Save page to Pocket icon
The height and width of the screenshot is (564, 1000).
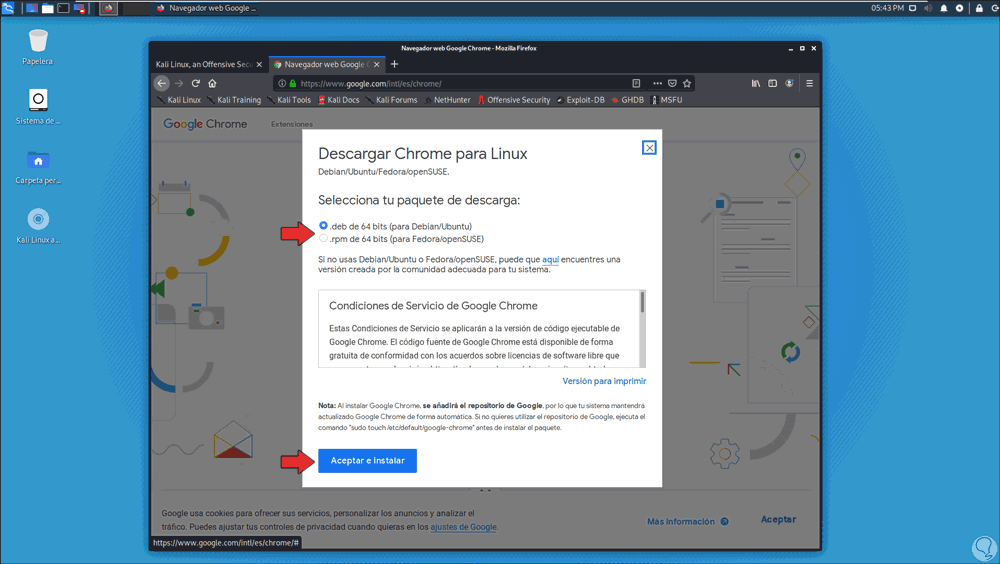pyautogui.click(x=672, y=84)
